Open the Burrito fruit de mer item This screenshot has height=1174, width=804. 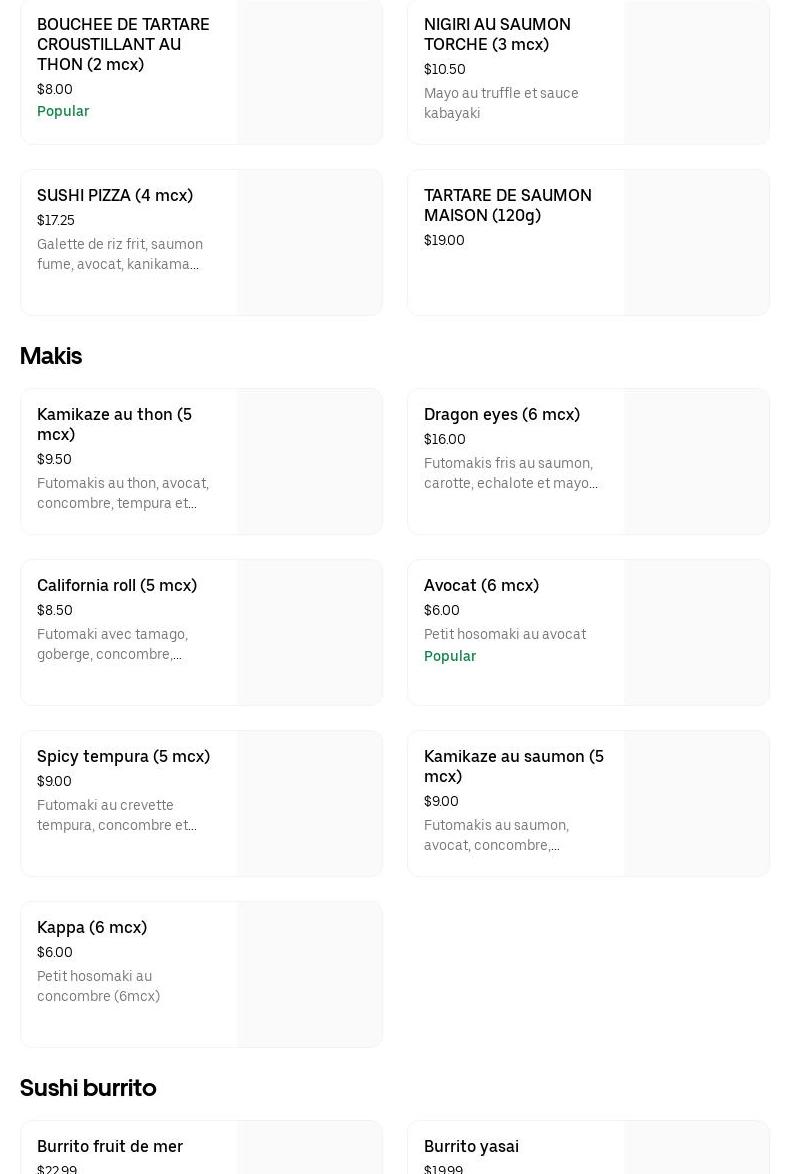pos(110,1146)
